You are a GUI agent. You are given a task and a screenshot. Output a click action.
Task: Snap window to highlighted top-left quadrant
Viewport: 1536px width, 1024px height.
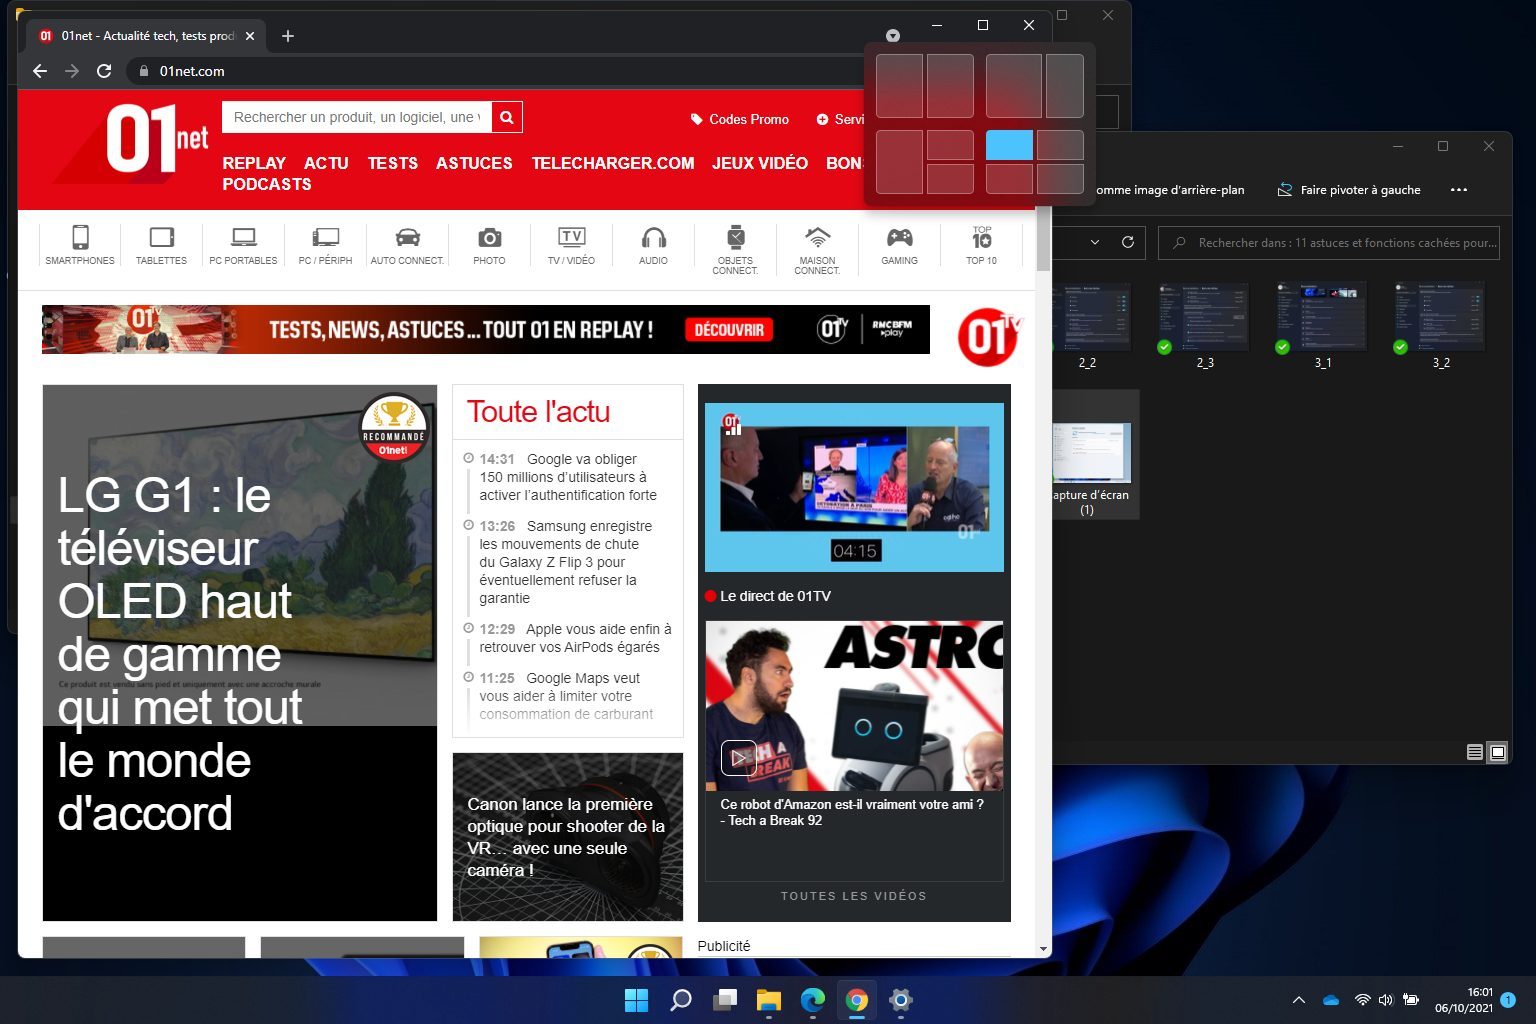[x=1009, y=145]
